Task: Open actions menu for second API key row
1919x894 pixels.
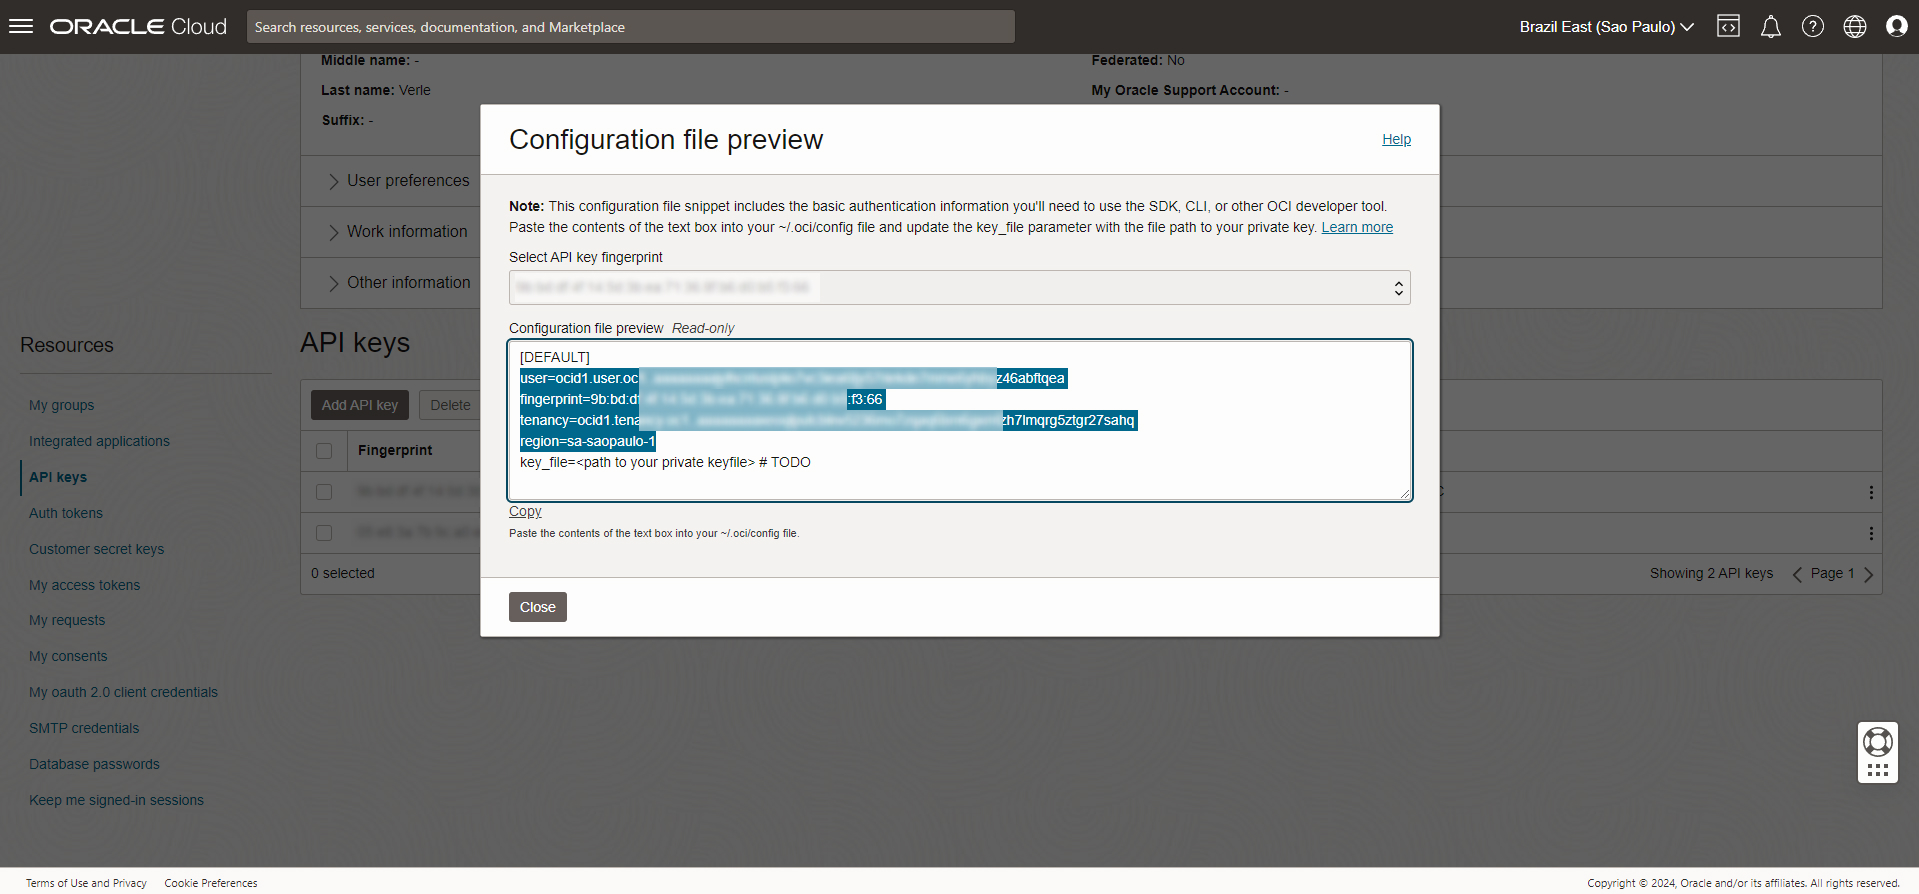Action: click(1870, 533)
